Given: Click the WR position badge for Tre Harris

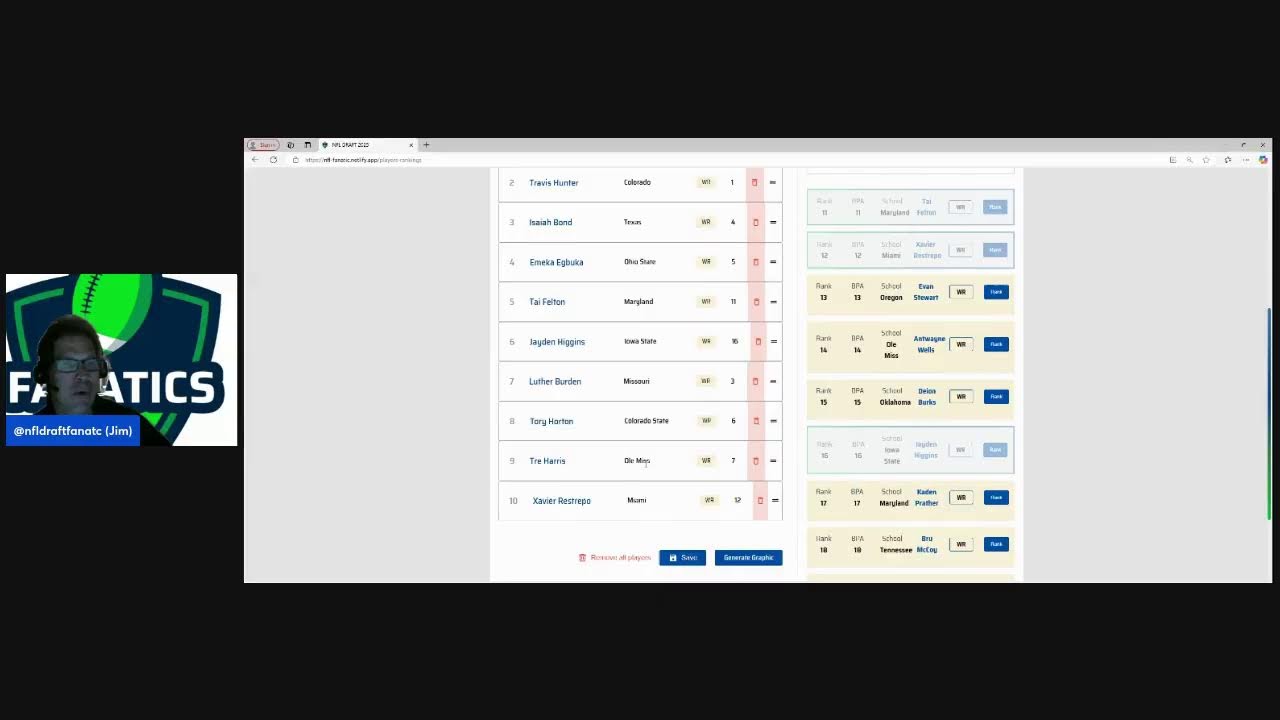Looking at the screenshot, I should (706, 461).
